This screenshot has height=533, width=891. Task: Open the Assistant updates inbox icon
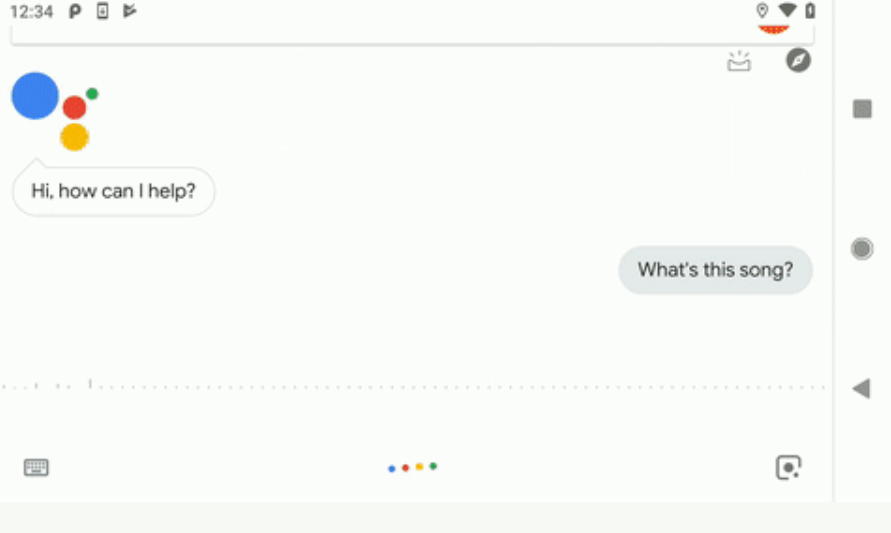click(x=738, y=61)
